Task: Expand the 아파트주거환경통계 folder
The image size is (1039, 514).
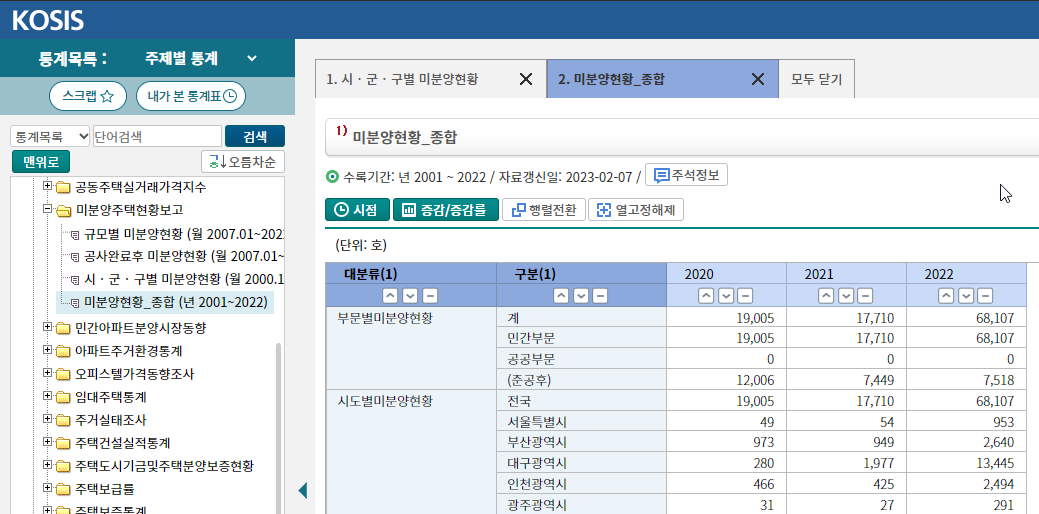Action: (x=47, y=350)
